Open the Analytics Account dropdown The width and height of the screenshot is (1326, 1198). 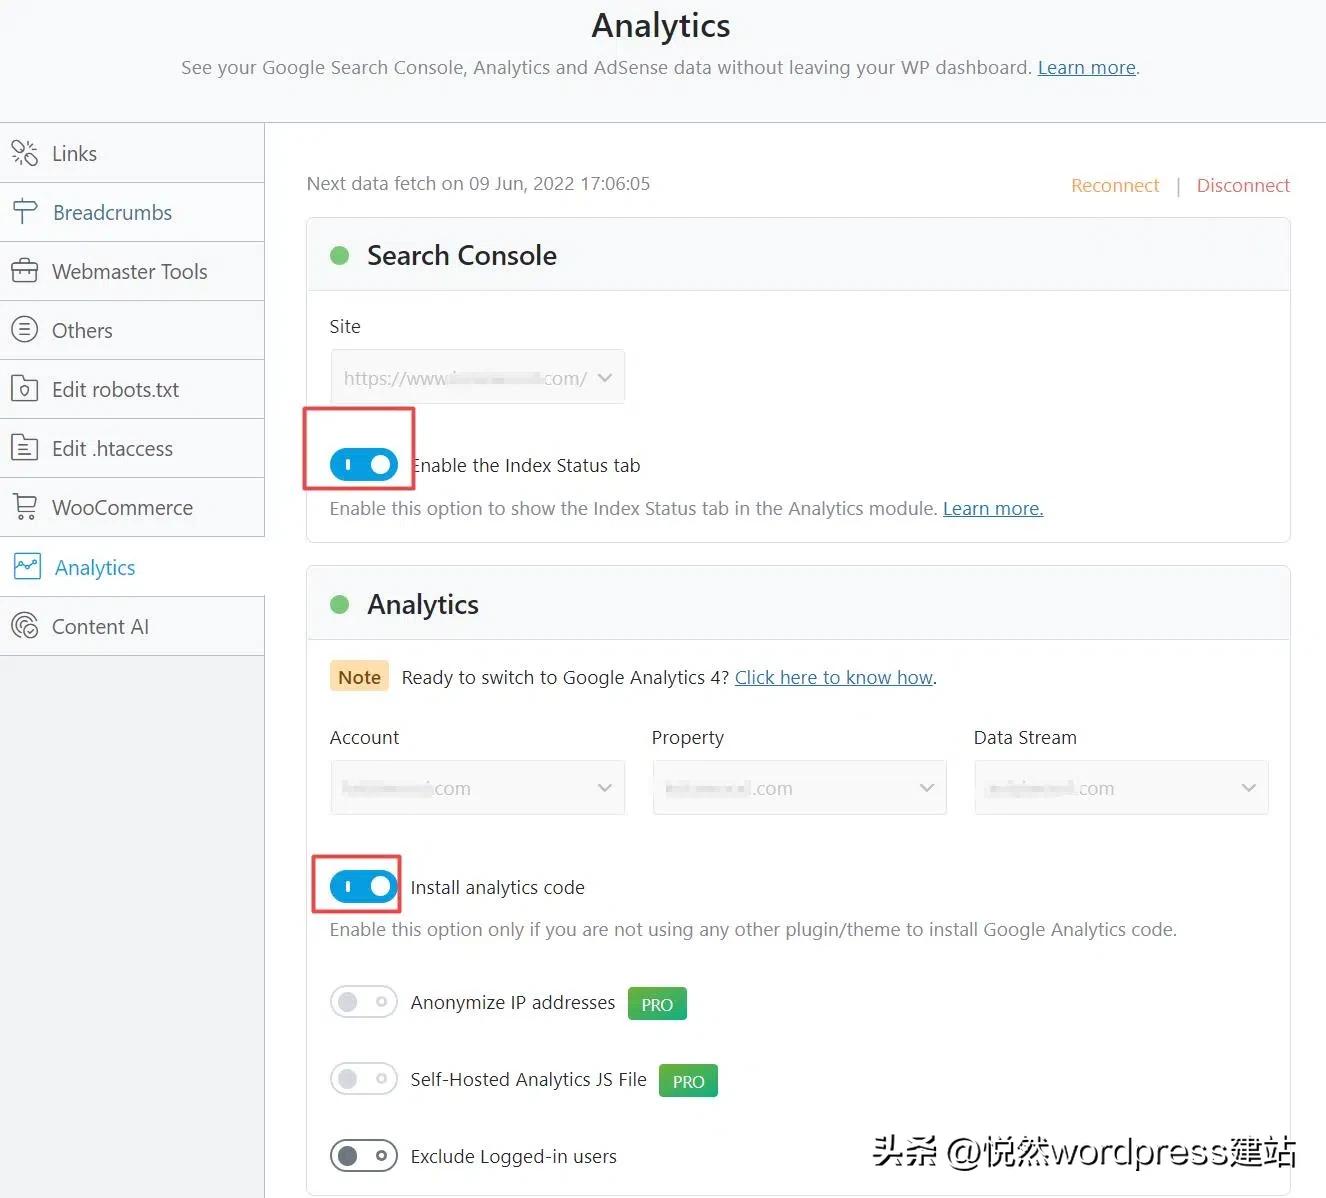tap(478, 788)
